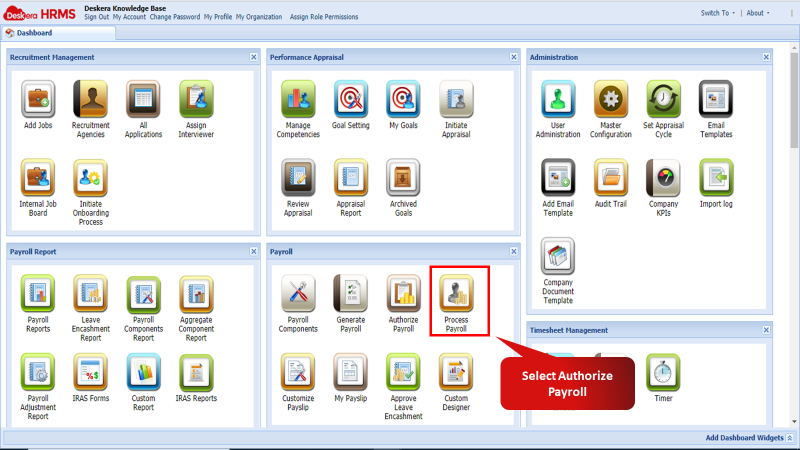
Task: Click the IRAS Forms icon
Action: (91, 372)
